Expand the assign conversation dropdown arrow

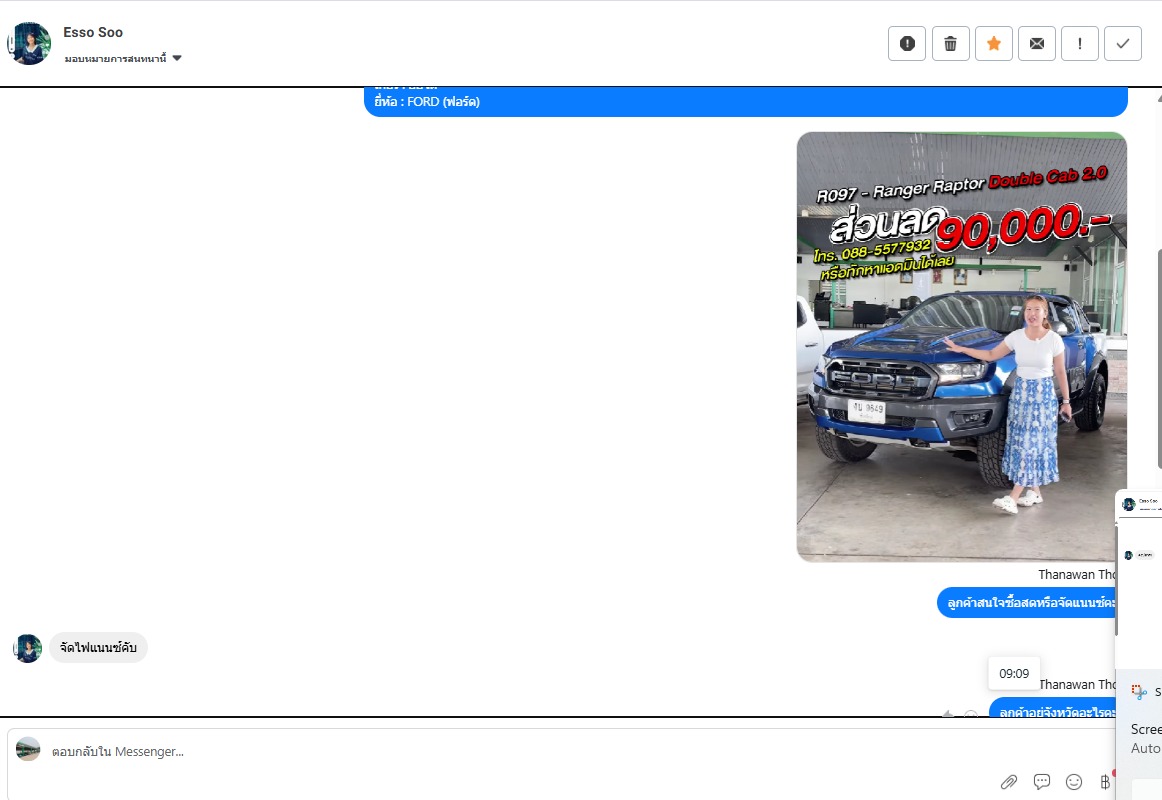coord(177,58)
